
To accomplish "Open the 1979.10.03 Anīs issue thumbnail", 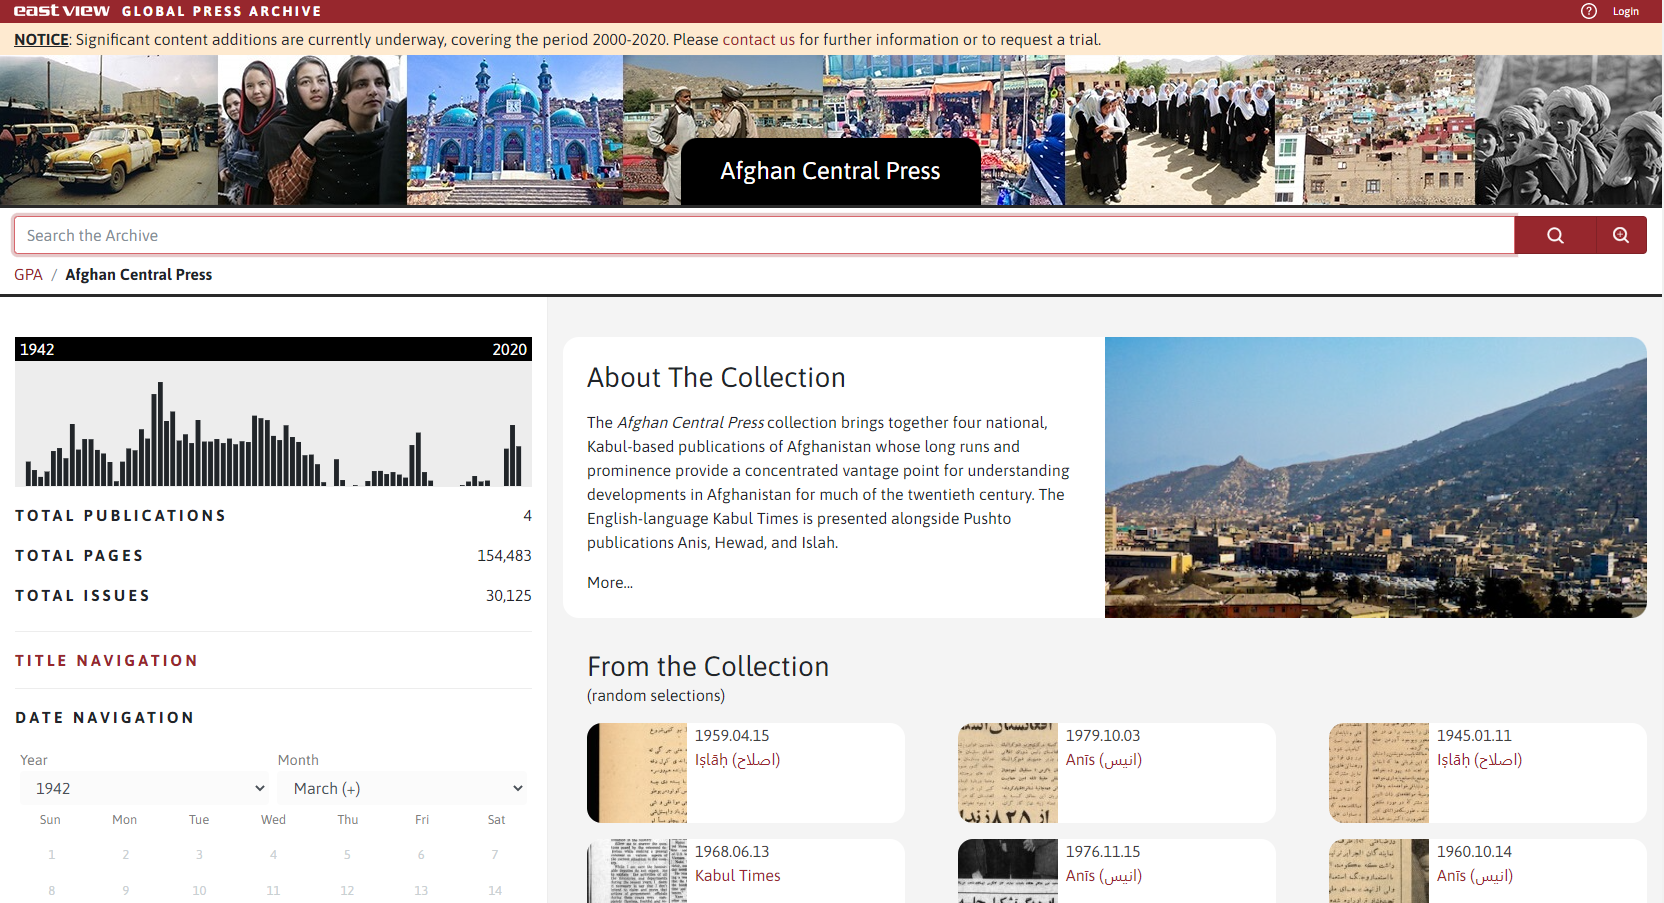I will pos(1008,773).
